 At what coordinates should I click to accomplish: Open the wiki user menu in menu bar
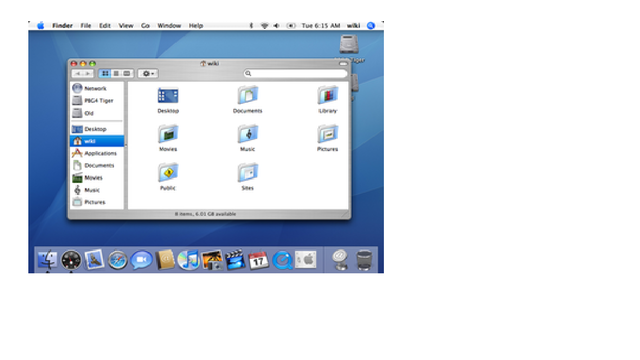tap(353, 26)
